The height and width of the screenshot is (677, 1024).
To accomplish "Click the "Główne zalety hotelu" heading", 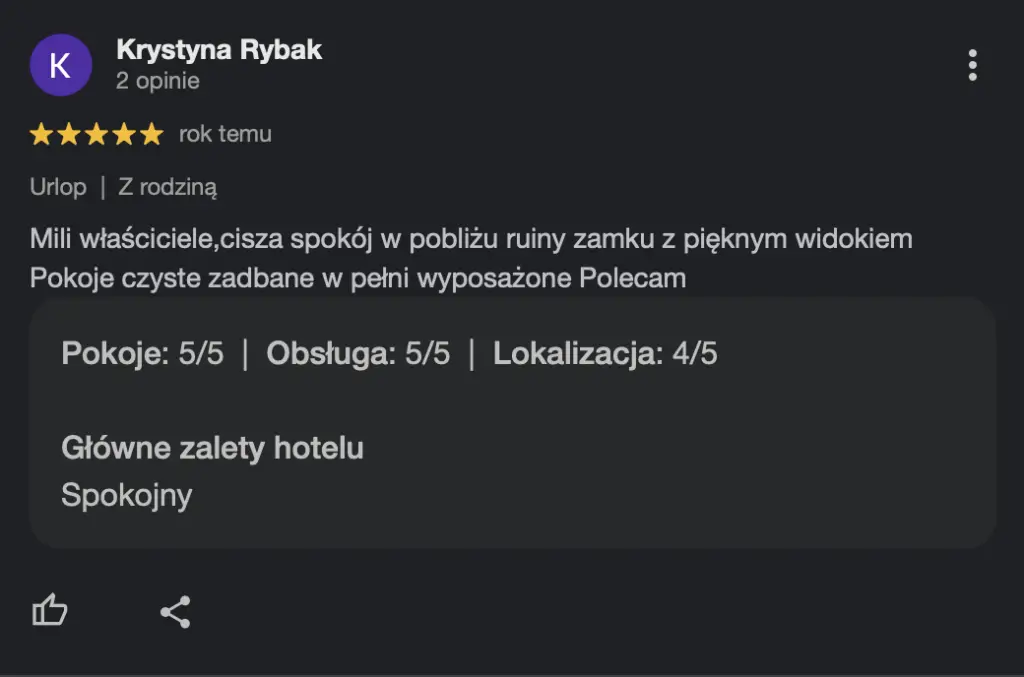I will click(212, 448).
